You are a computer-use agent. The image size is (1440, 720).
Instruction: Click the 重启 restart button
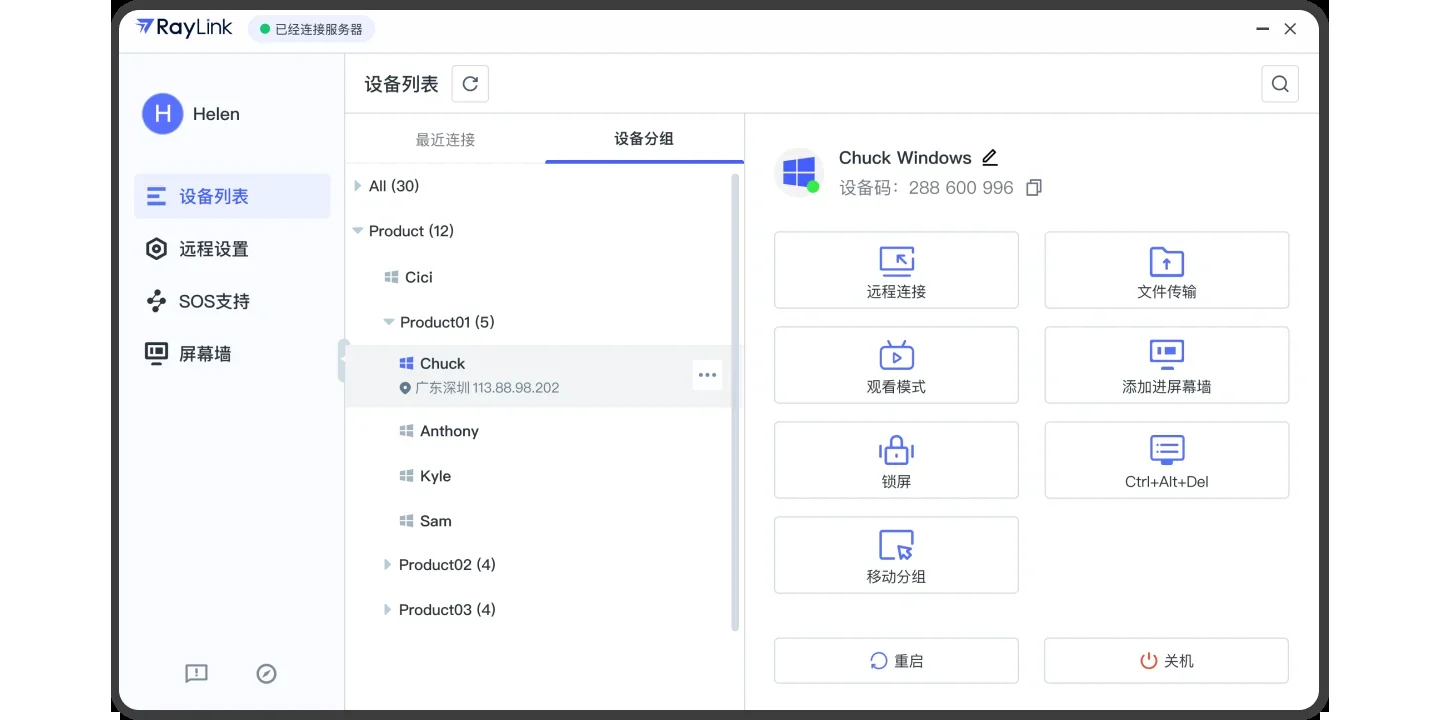point(896,661)
